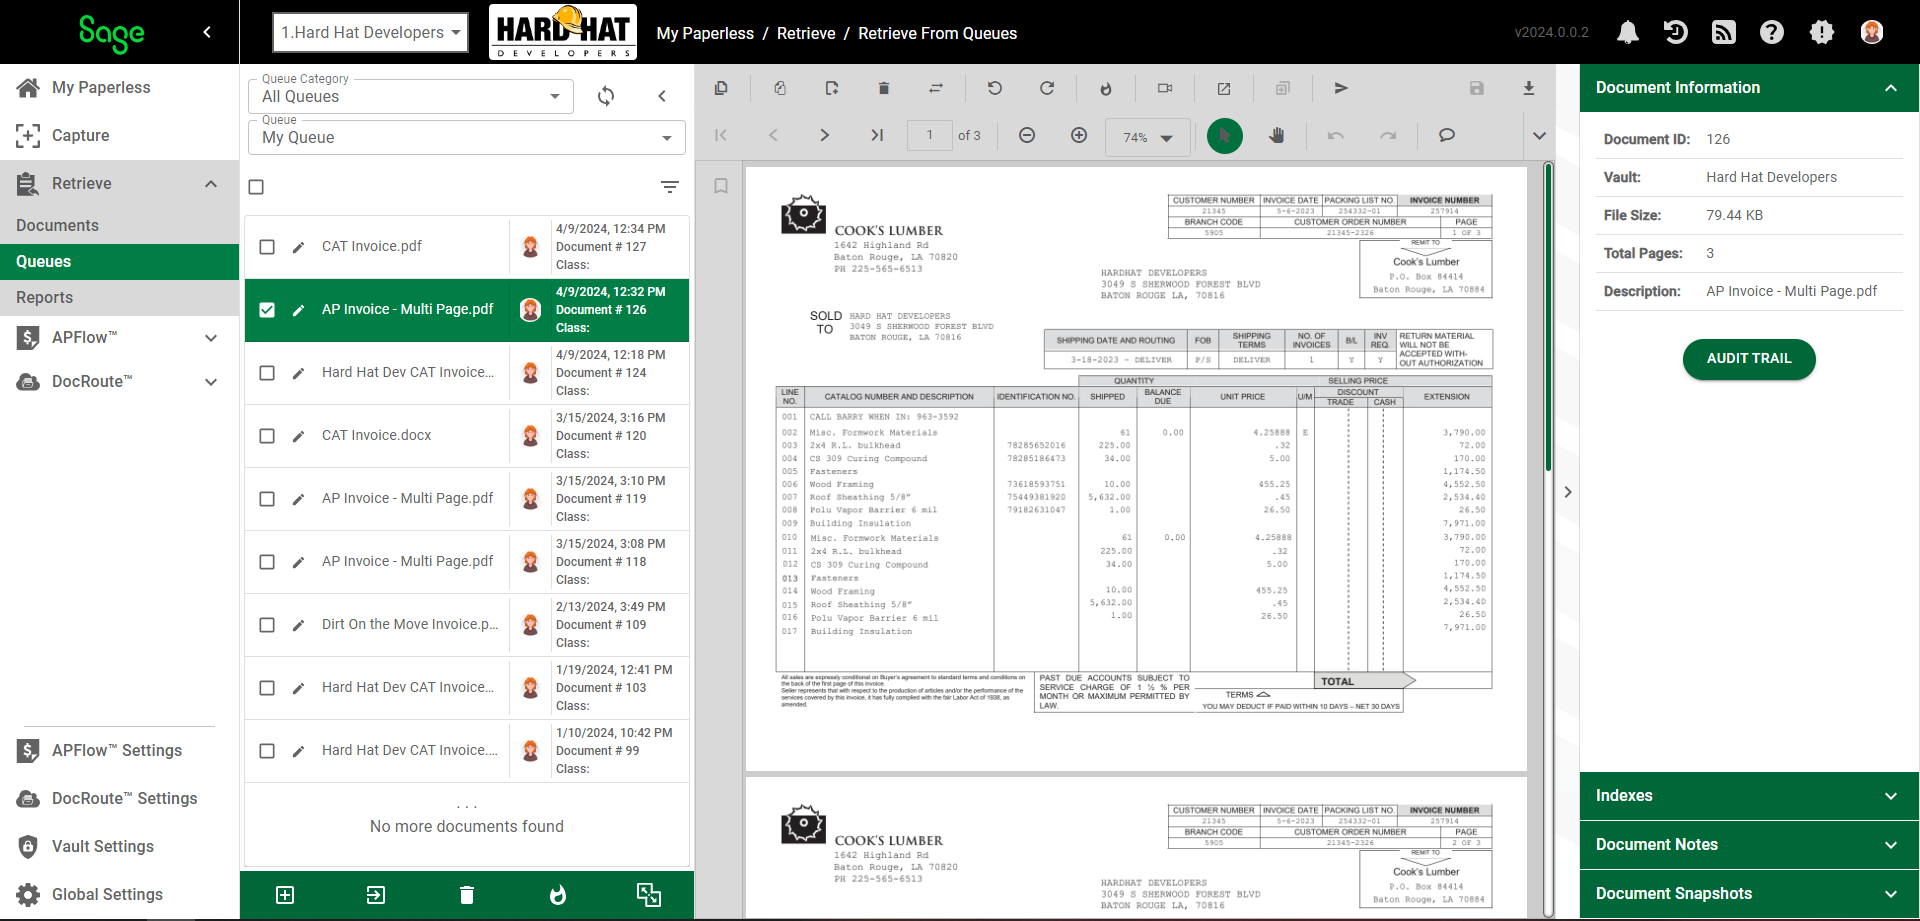Click the My Paperless breadcrumb link
The image size is (1920, 921).
705,33
